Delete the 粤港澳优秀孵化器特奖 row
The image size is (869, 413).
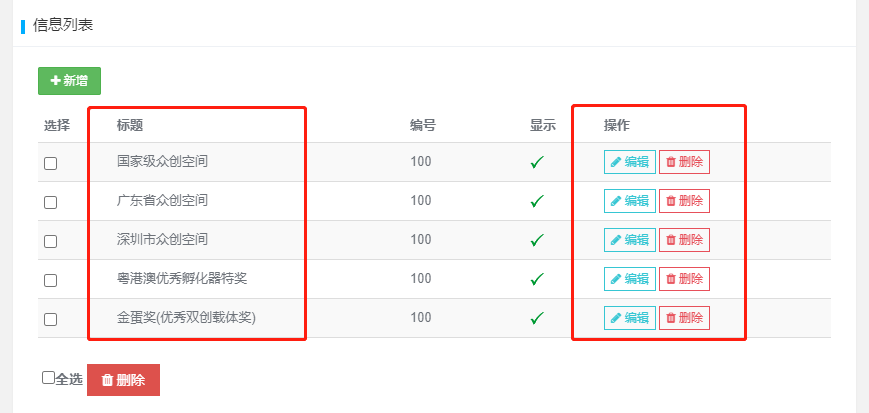(684, 279)
